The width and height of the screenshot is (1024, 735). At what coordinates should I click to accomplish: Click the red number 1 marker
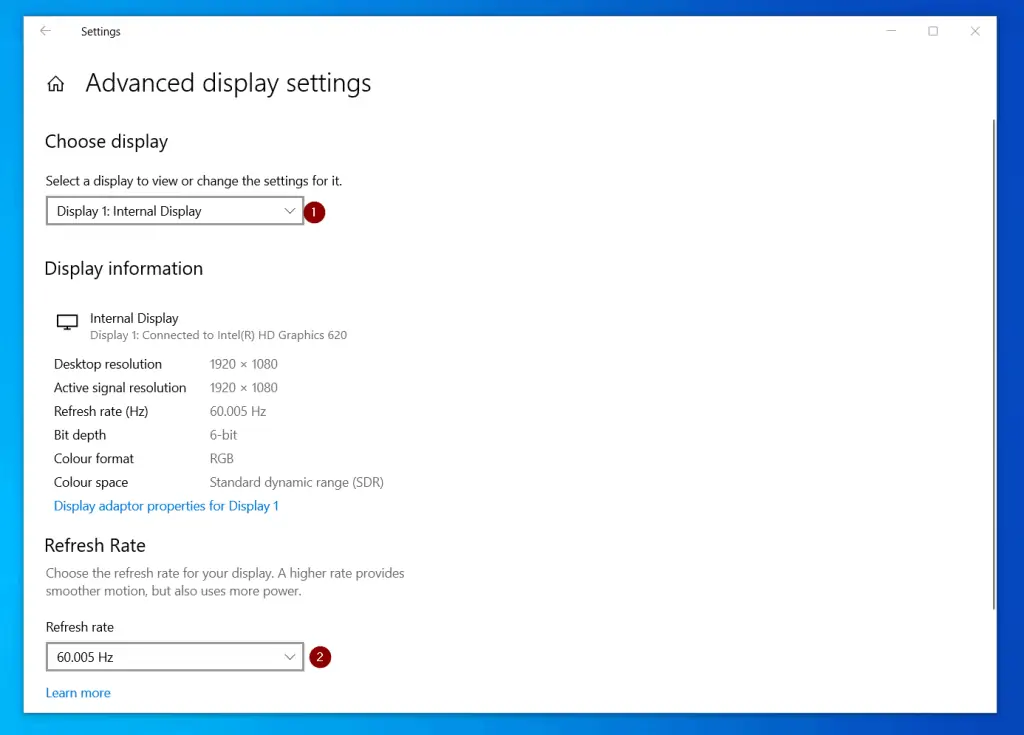click(314, 212)
